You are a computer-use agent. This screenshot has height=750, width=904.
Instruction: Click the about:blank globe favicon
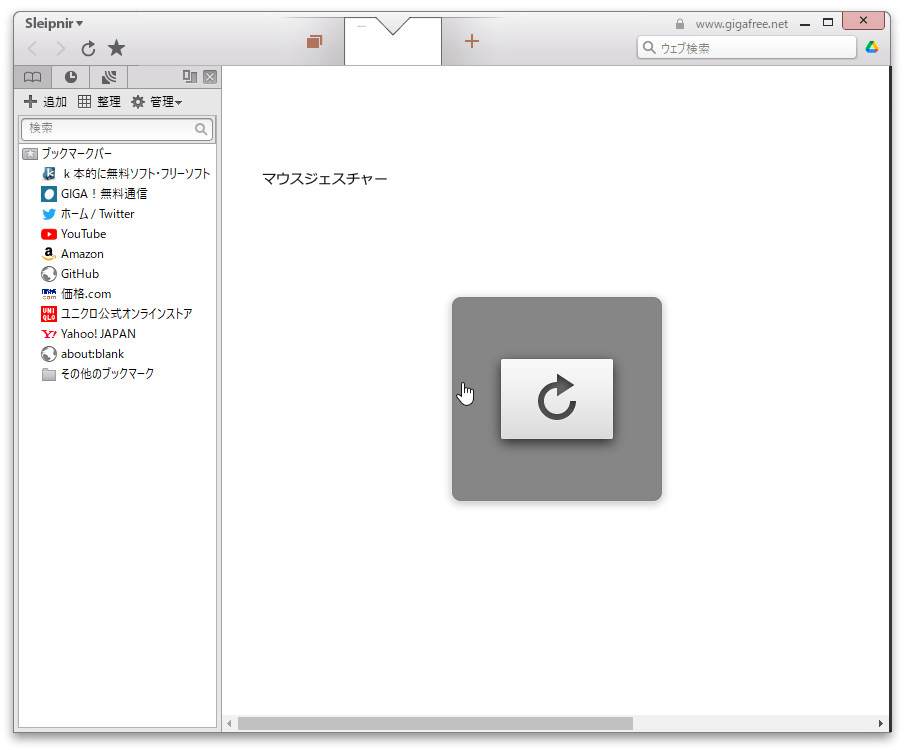tap(49, 354)
